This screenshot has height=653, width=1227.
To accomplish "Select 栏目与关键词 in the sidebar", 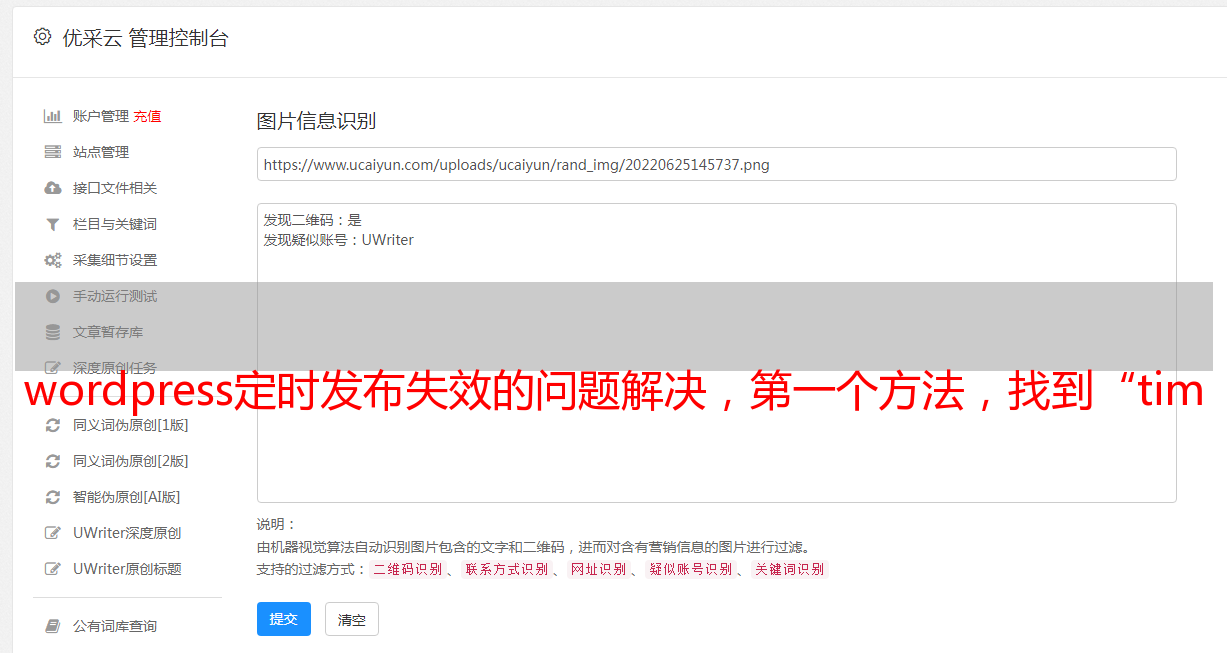I will coord(115,224).
